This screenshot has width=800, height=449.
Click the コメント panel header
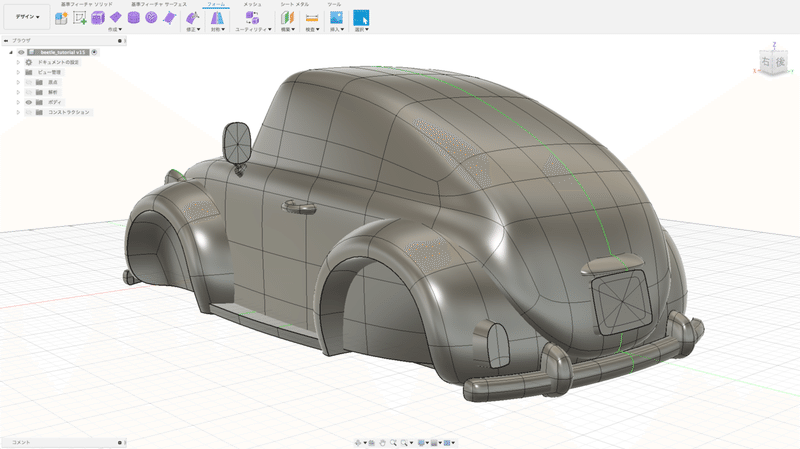point(22,442)
